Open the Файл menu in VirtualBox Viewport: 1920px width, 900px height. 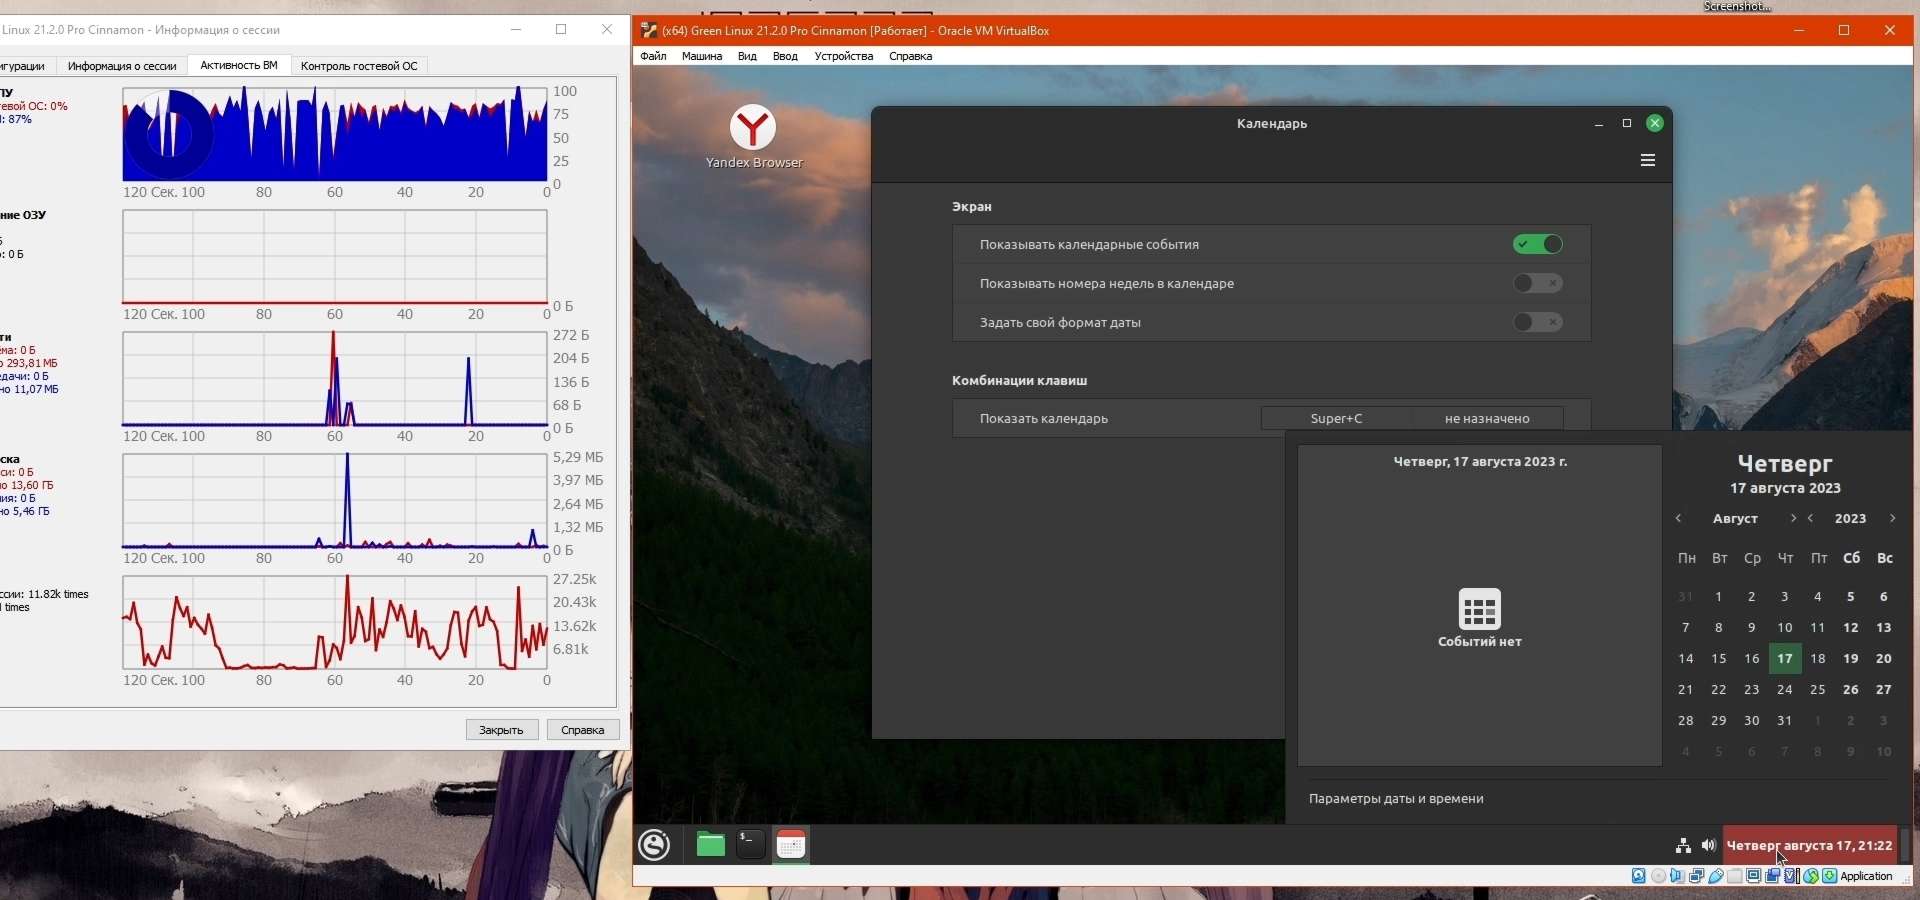pos(653,56)
